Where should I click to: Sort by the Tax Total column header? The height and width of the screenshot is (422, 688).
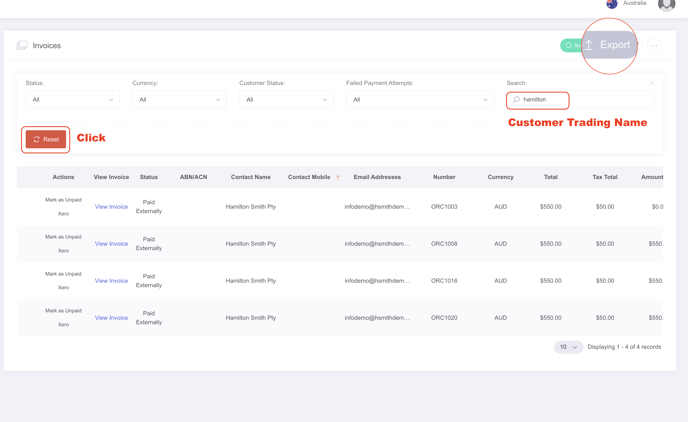coord(605,177)
